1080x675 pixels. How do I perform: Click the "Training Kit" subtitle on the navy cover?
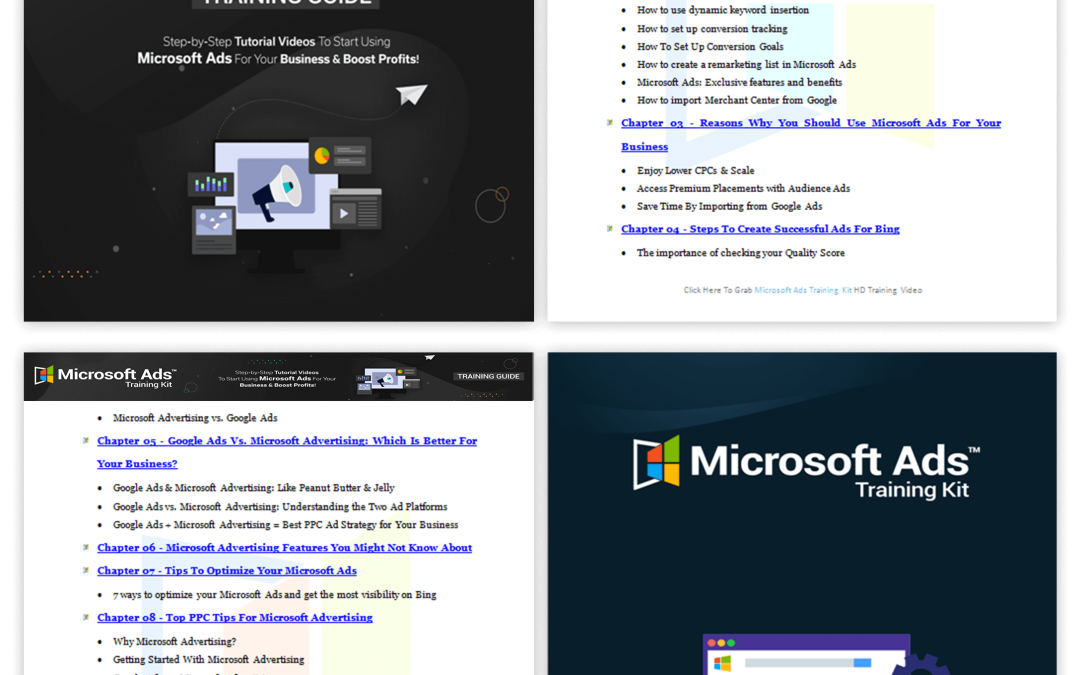coord(912,490)
